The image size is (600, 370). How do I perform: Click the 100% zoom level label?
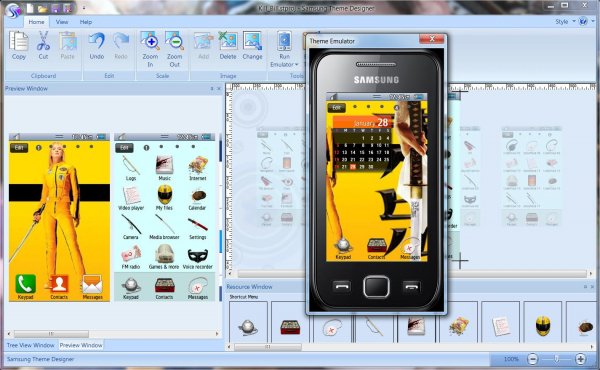(x=511, y=359)
